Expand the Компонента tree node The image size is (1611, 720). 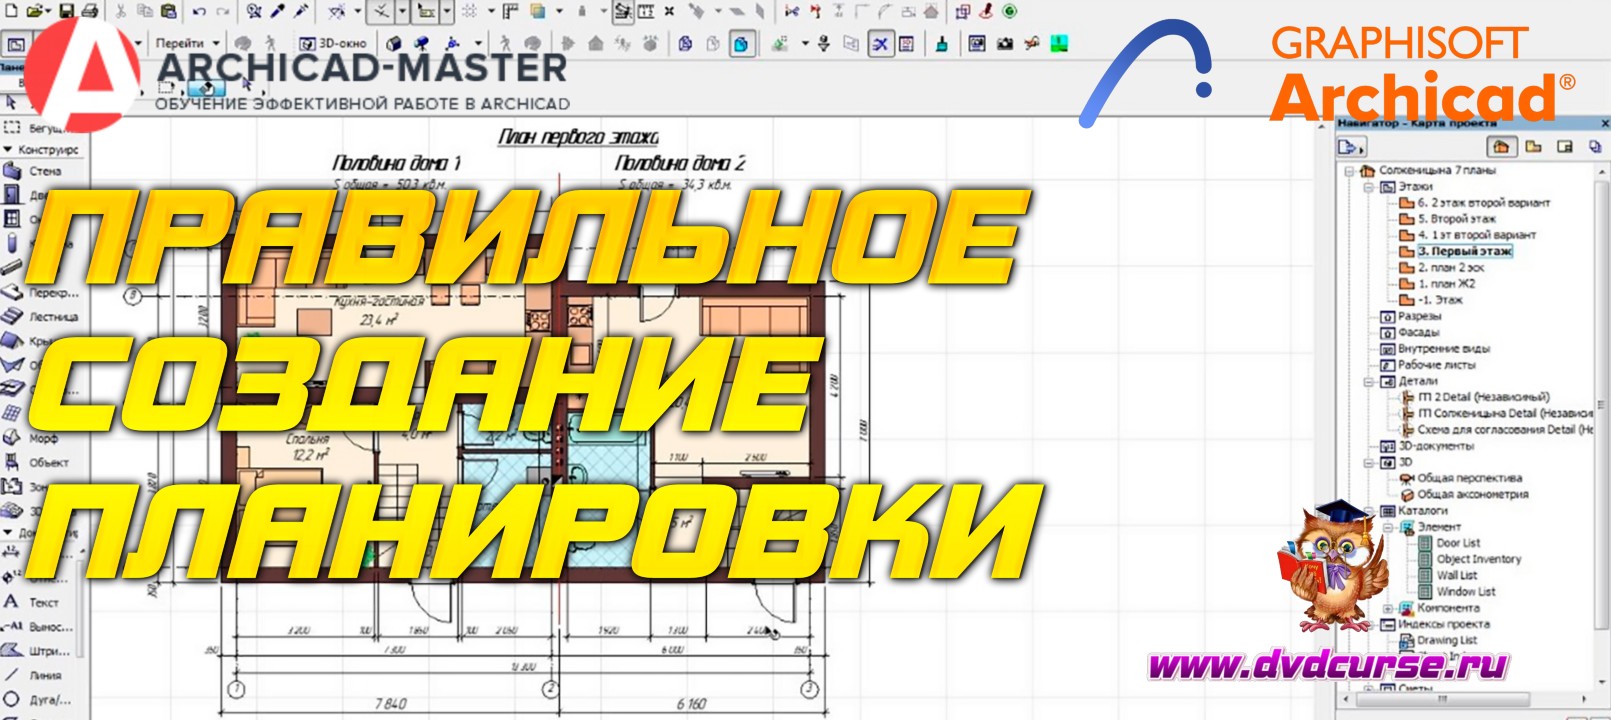coord(1388,608)
